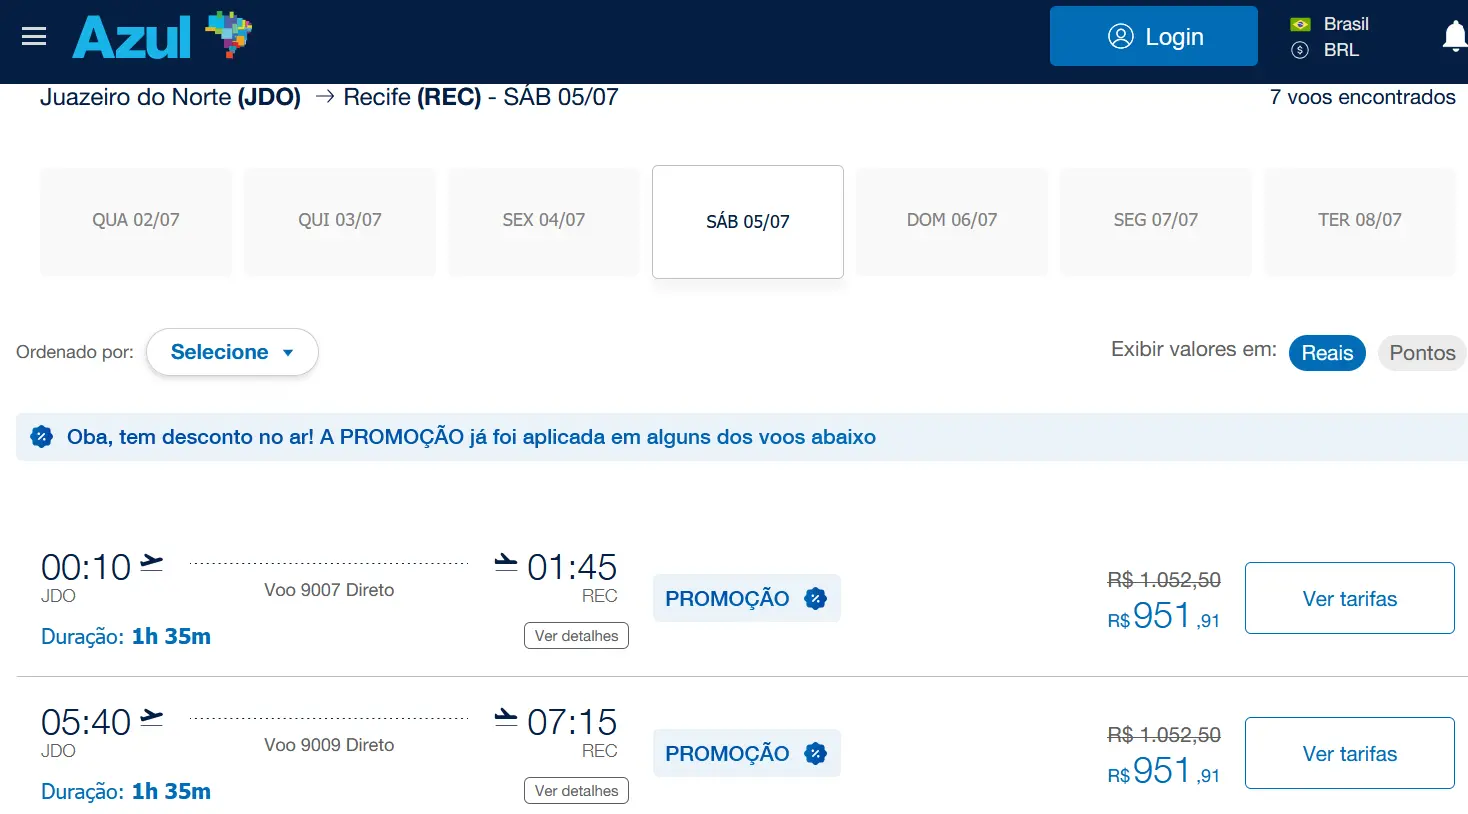Open the Selecione sort dropdown
The width and height of the screenshot is (1468, 814).
pos(232,352)
